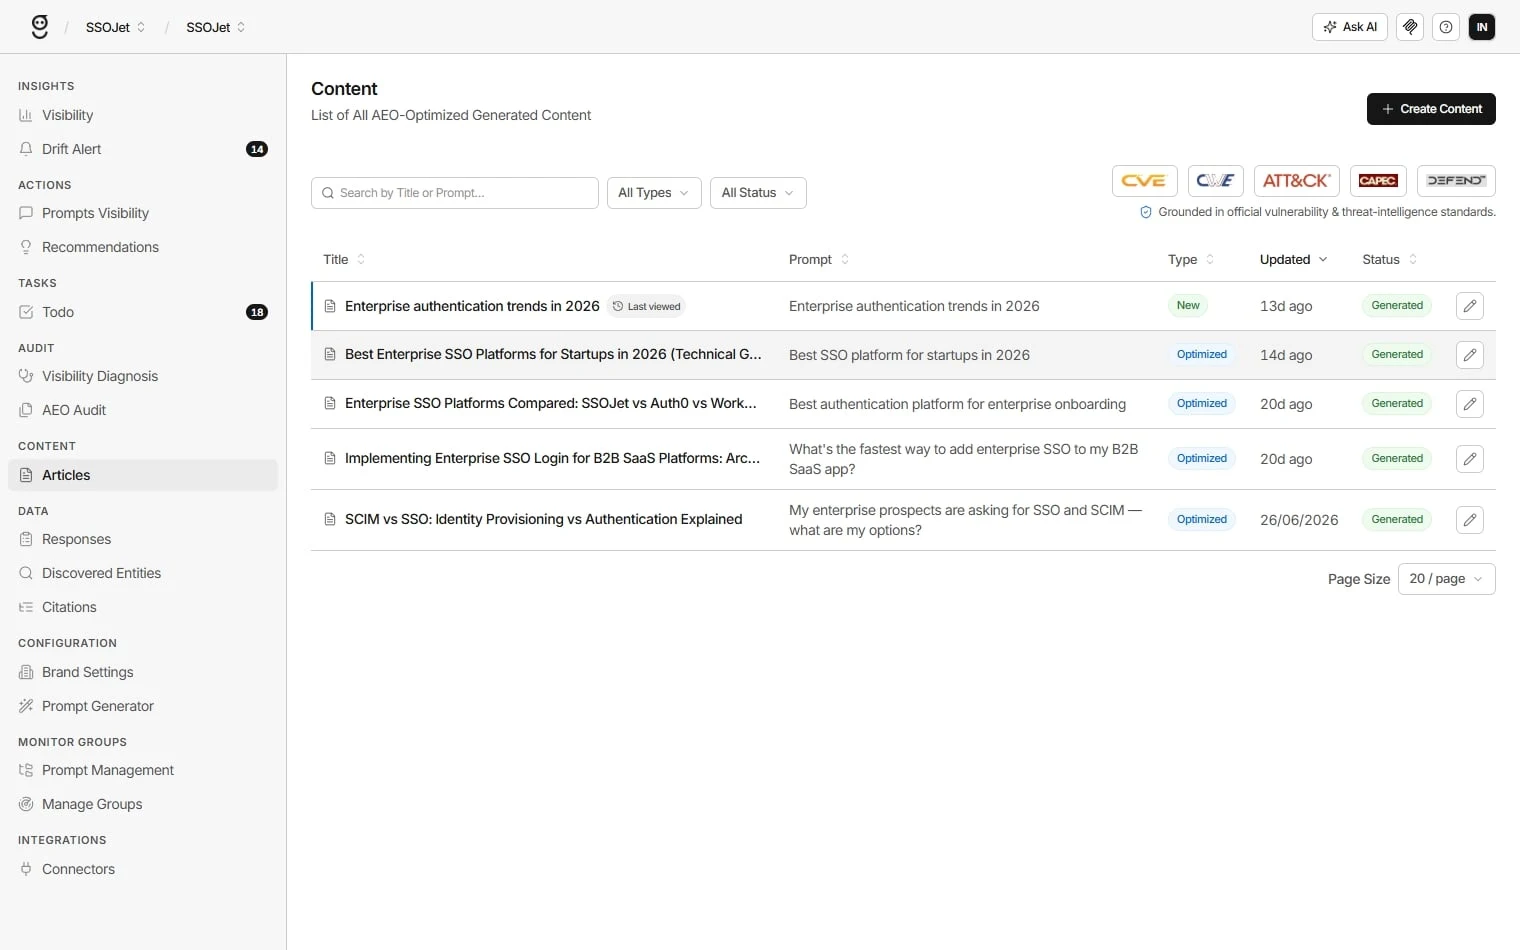Open Manage Groups in sidebar
The width and height of the screenshot is (1520, 950).
tap(143, 804)
